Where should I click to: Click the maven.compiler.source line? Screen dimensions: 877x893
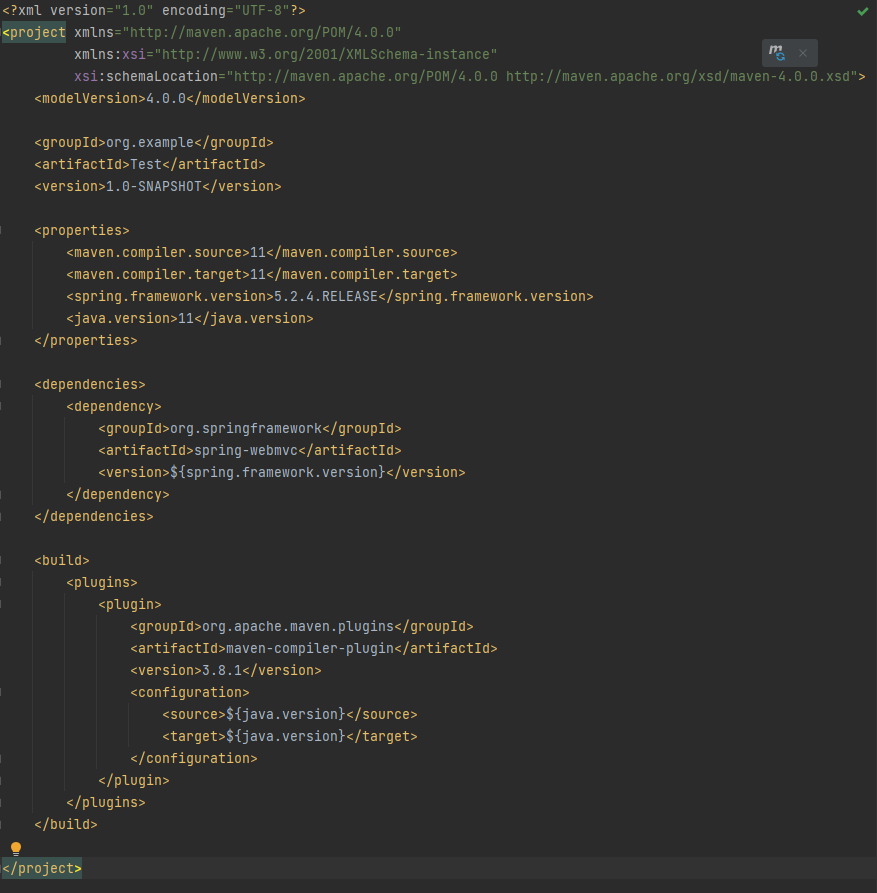tap(262, 252)
